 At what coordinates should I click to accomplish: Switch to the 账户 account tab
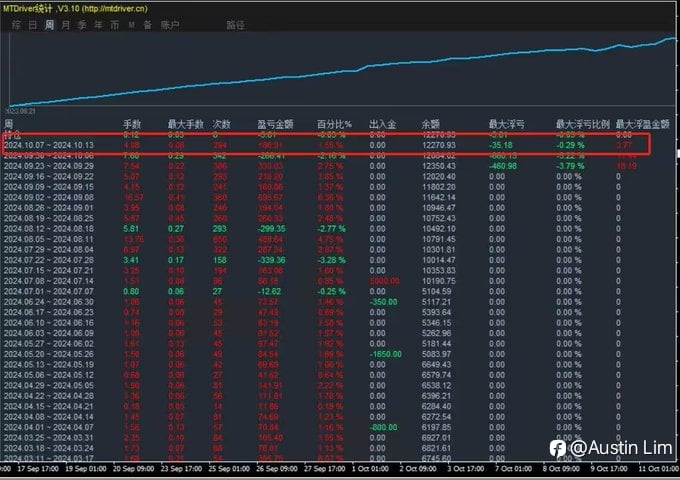point(170,25)
